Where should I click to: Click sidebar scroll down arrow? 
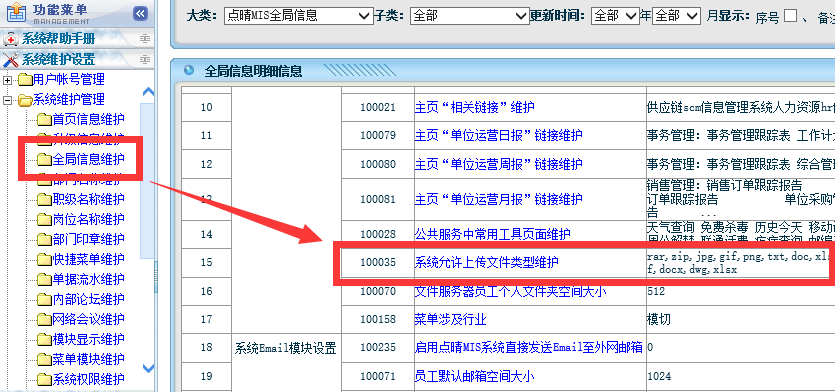pos(149,368)
